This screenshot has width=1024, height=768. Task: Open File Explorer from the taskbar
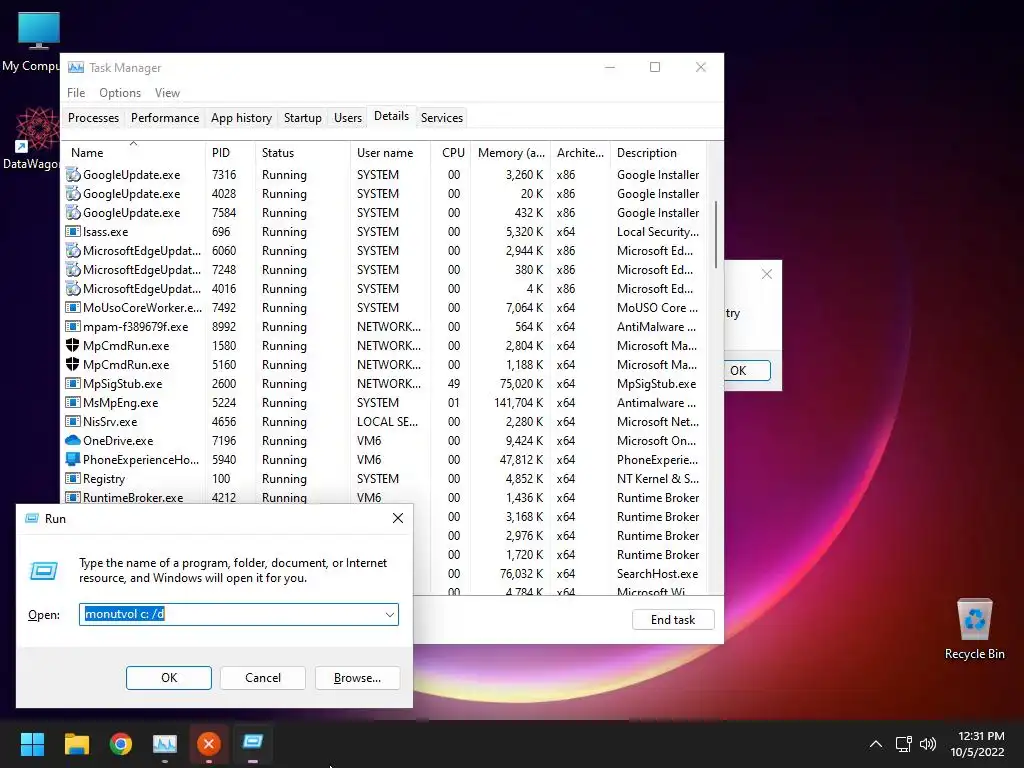pyautogui.click(x=76, y=744)
